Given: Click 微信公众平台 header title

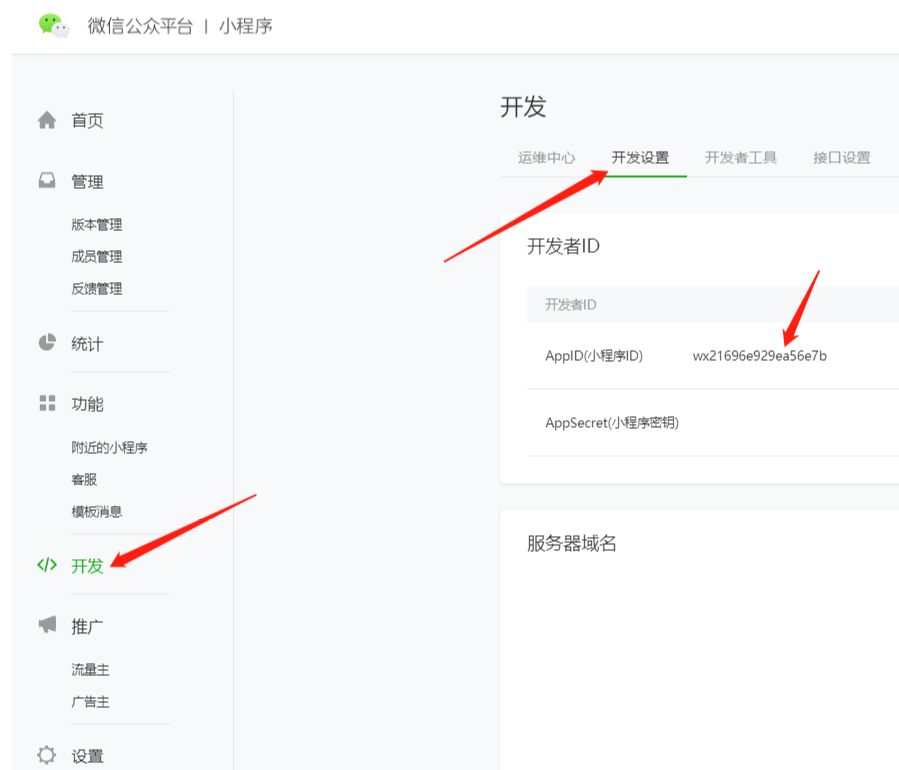Looking at the screenshot, I should tap(140, 26).
